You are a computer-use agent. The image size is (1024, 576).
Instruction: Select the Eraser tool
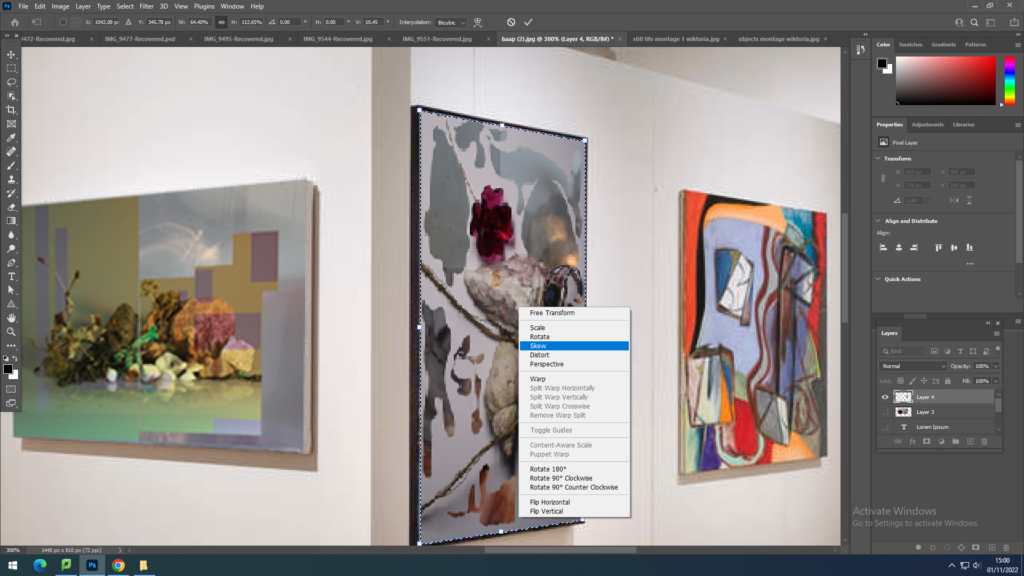tap(11, 207)
